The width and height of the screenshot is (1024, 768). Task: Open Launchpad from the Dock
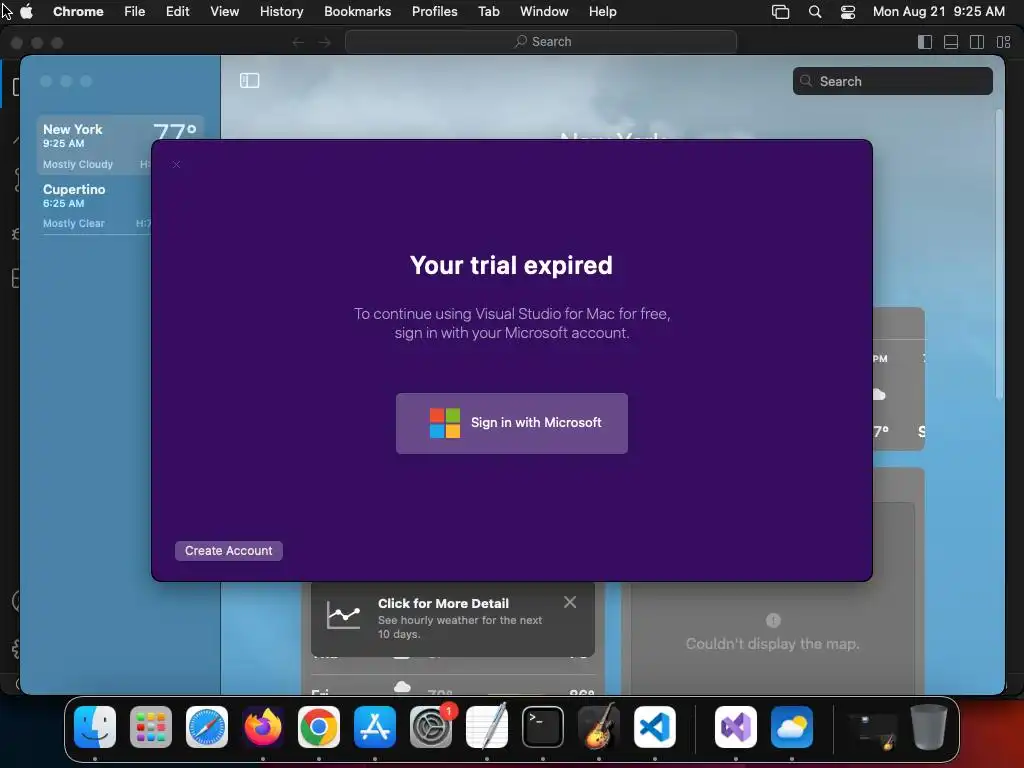point(151,727)
